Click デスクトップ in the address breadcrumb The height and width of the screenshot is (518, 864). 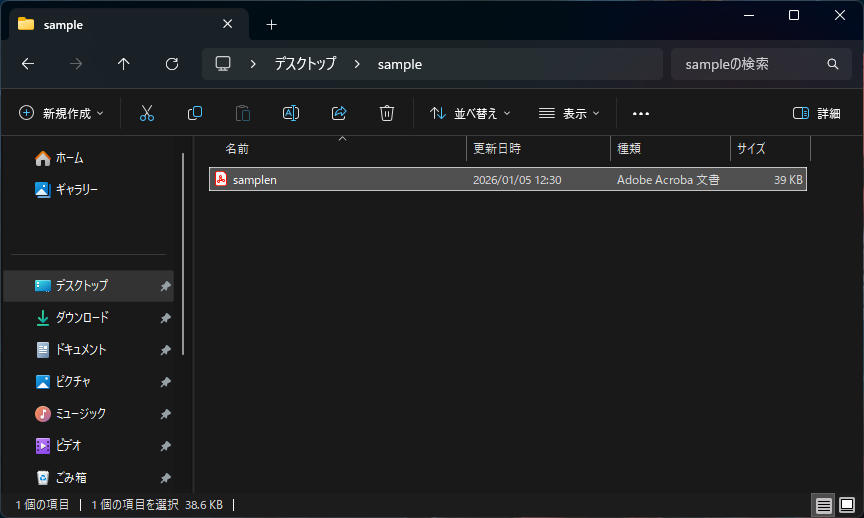pyautogui.click(x=306, y=64)
